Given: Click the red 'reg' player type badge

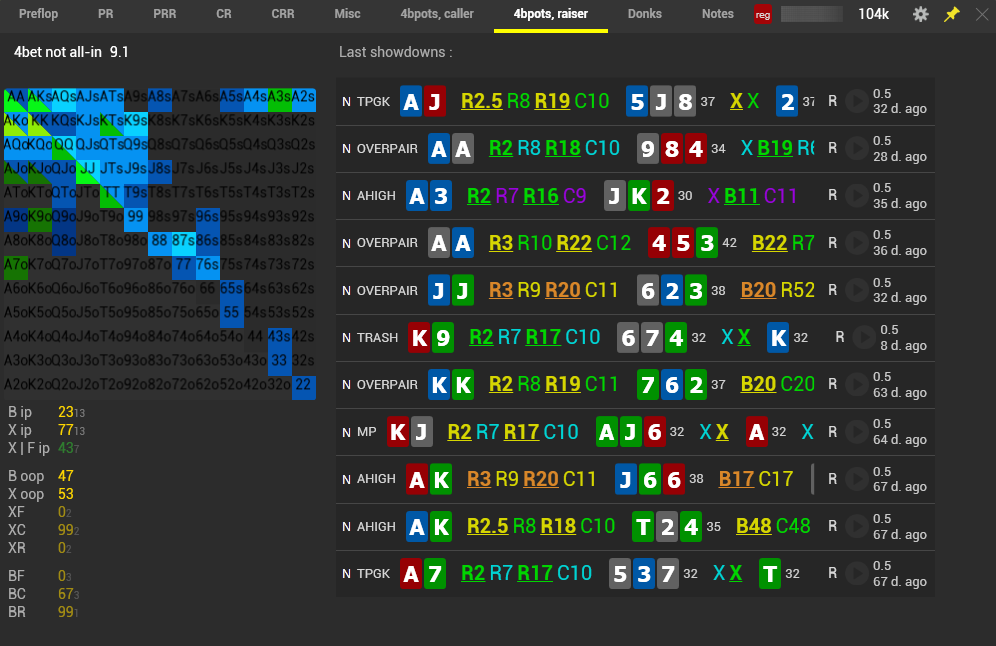Looking at the screenshot, I should tap(763, 15).
